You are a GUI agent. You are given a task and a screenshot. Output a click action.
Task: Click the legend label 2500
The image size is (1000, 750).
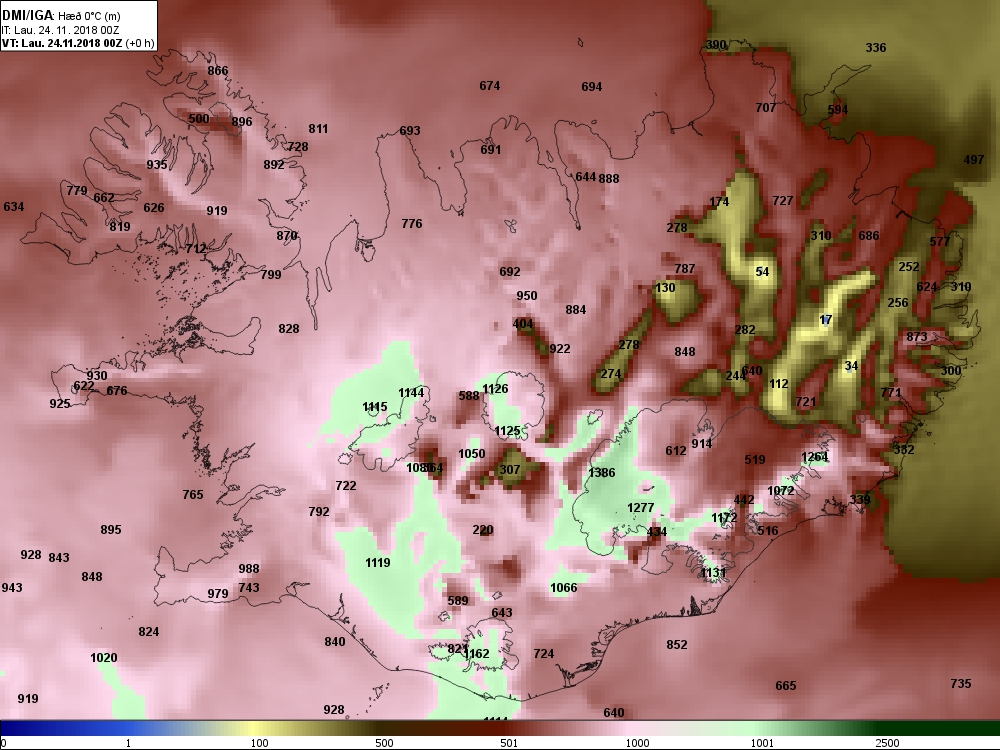coord(888,743)
